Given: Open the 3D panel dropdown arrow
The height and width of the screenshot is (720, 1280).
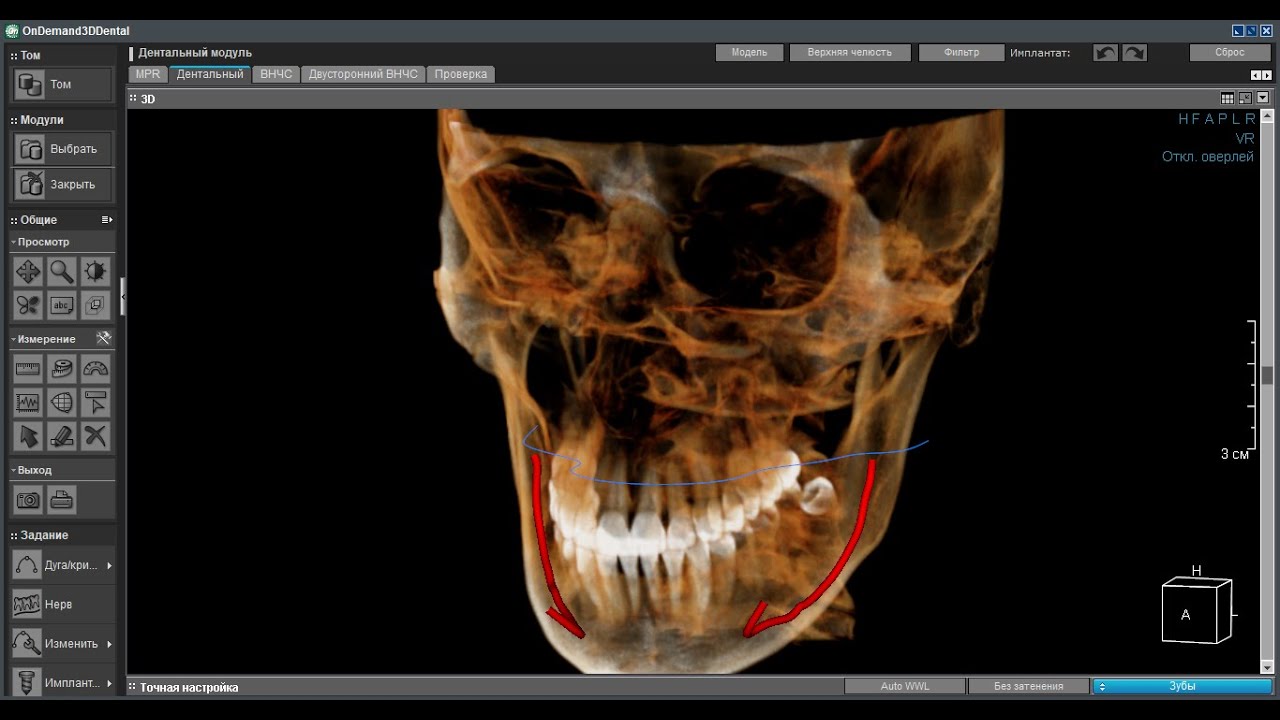Looking at the screenshot, I should (1263, 98).
